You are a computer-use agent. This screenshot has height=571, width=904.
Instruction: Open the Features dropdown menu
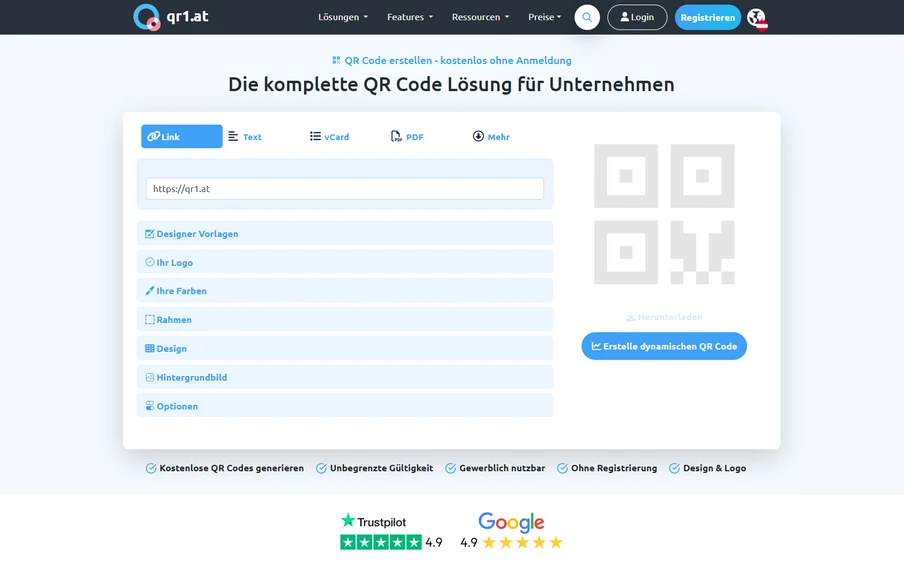click(410, 17)
